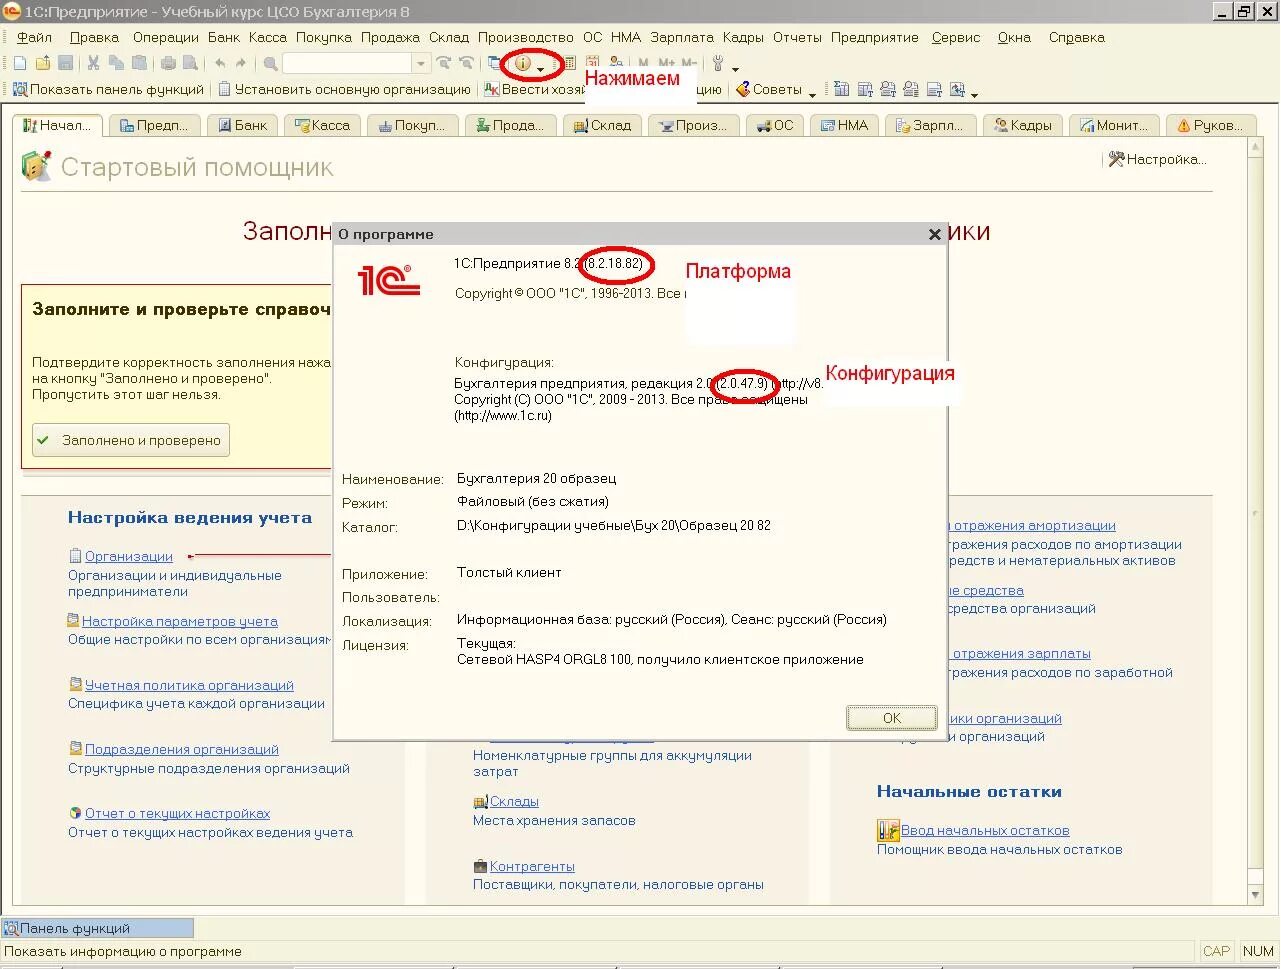Open the calendar icon in toolbar
Viewport: 1281px width, 969px height.
593,63
